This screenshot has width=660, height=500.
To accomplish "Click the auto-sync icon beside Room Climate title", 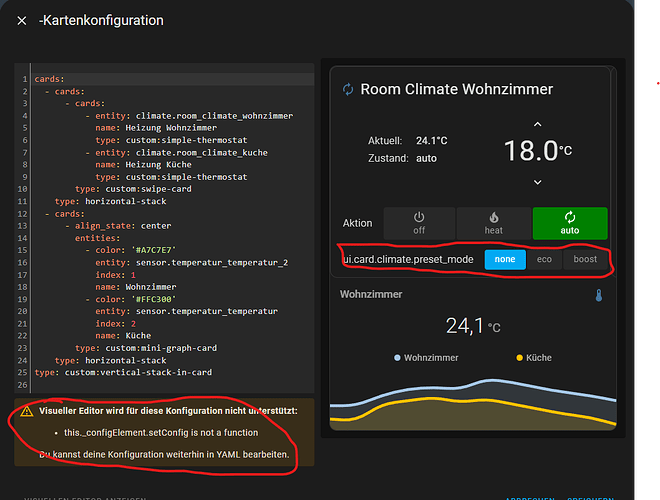I will [348, 89].
